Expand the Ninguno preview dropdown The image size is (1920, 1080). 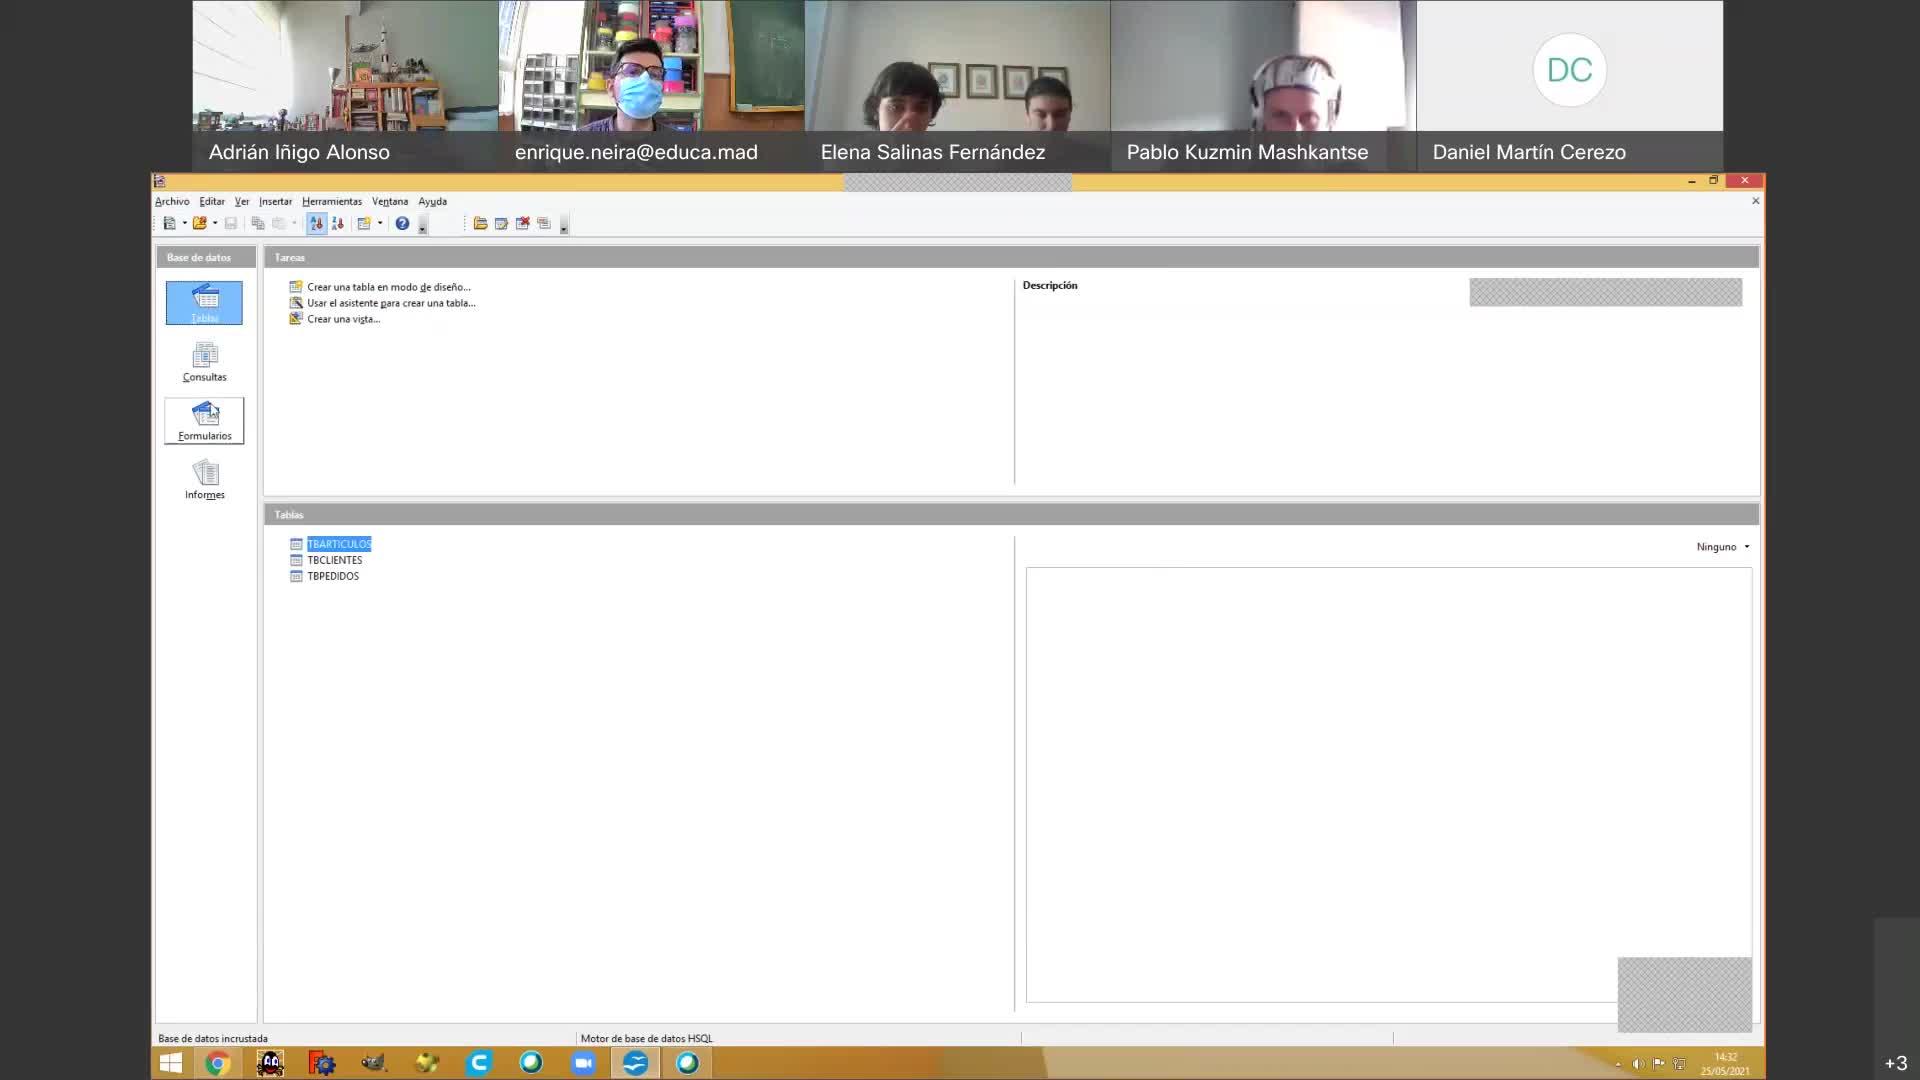coord(1723,547)
